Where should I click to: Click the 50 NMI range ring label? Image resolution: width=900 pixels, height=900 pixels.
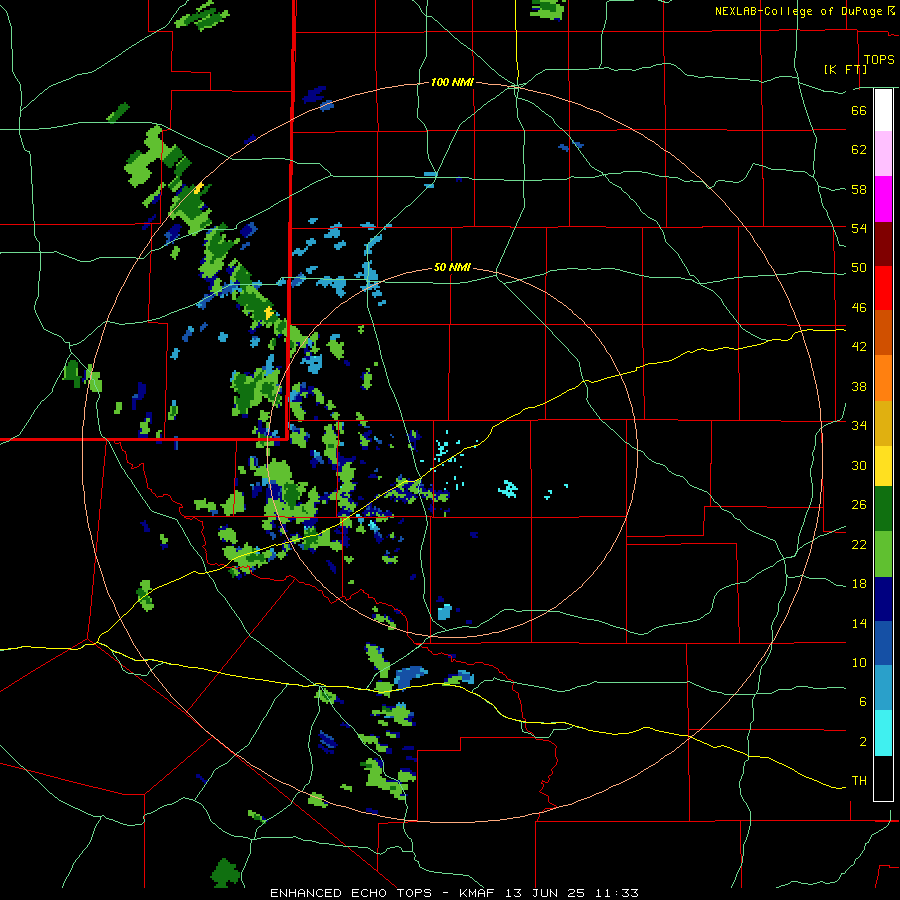452,267
